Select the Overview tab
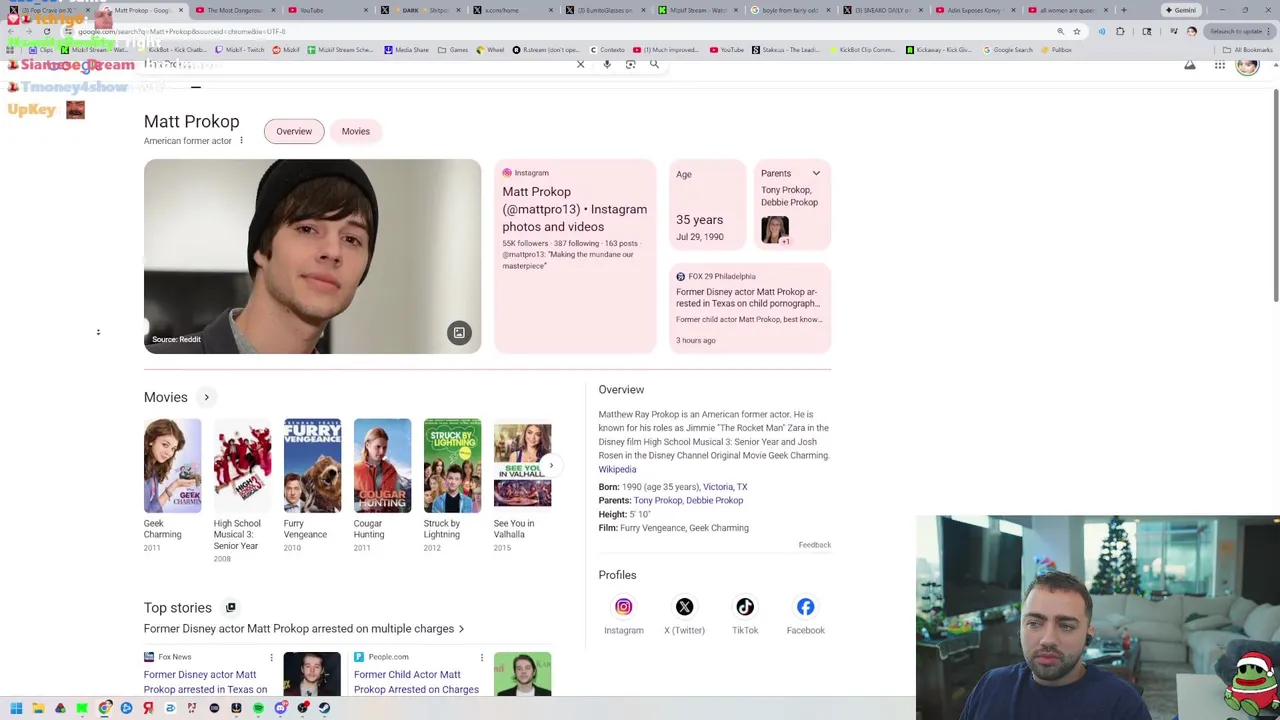Viewport: 1280px width, 720px height. click(x=294, y=131)
